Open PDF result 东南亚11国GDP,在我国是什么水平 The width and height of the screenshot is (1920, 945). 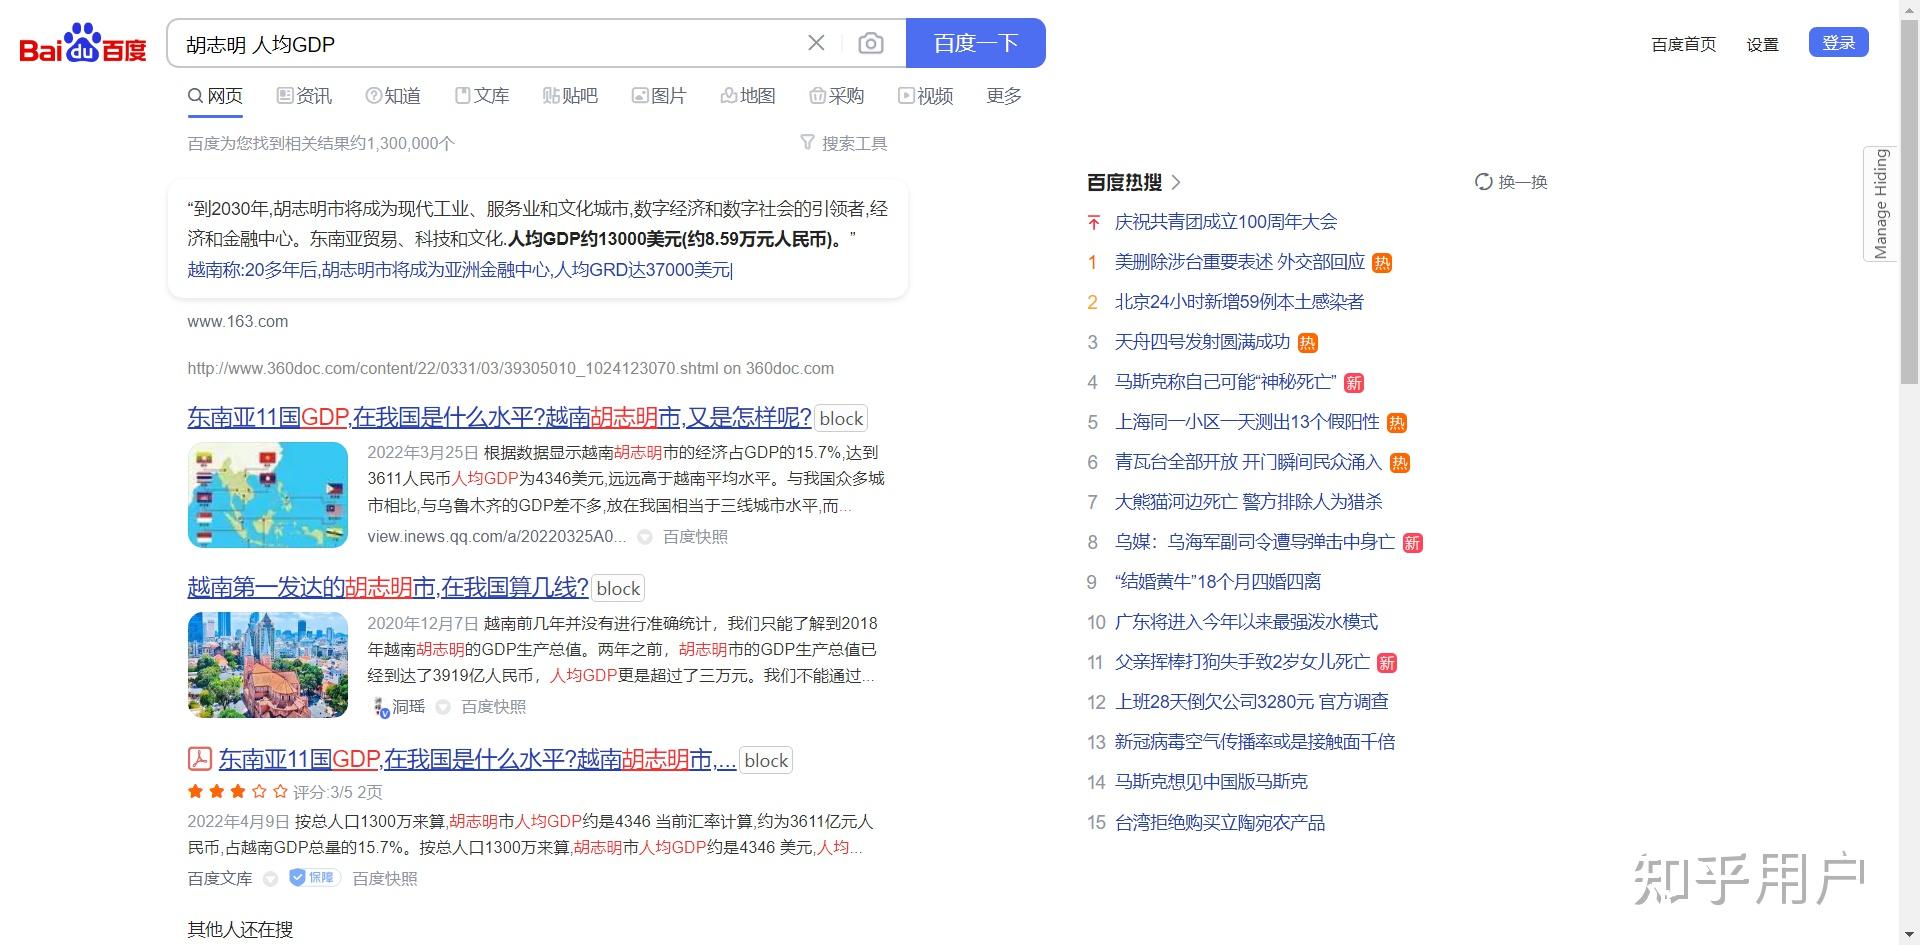(x=477, y=760)
